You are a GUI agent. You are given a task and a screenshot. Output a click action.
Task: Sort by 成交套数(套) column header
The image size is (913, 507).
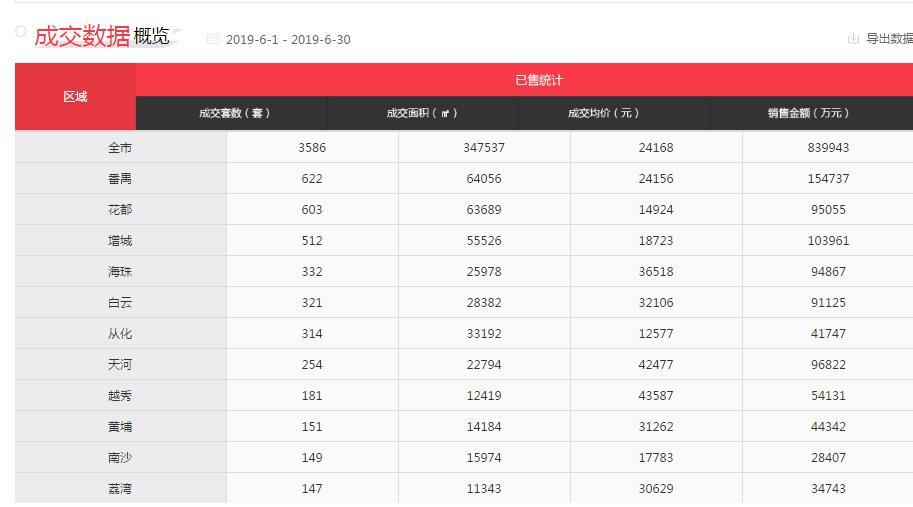[234, 113]
